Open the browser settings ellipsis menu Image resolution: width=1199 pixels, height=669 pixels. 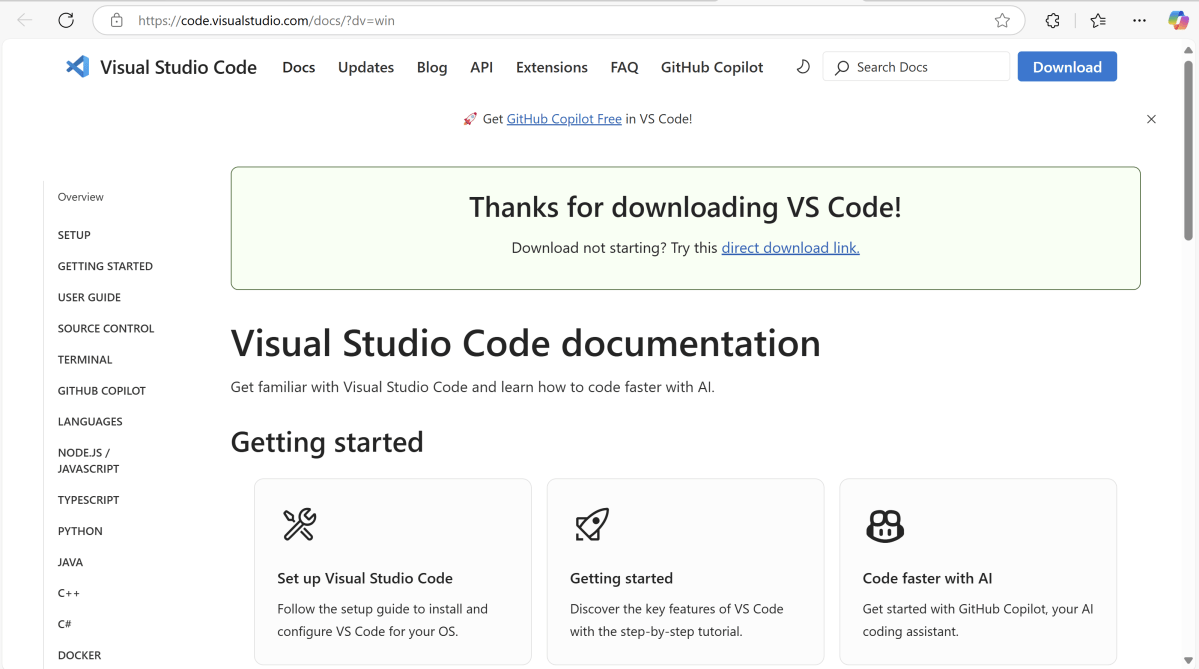pyautogui.click(x=1140, y=20)
